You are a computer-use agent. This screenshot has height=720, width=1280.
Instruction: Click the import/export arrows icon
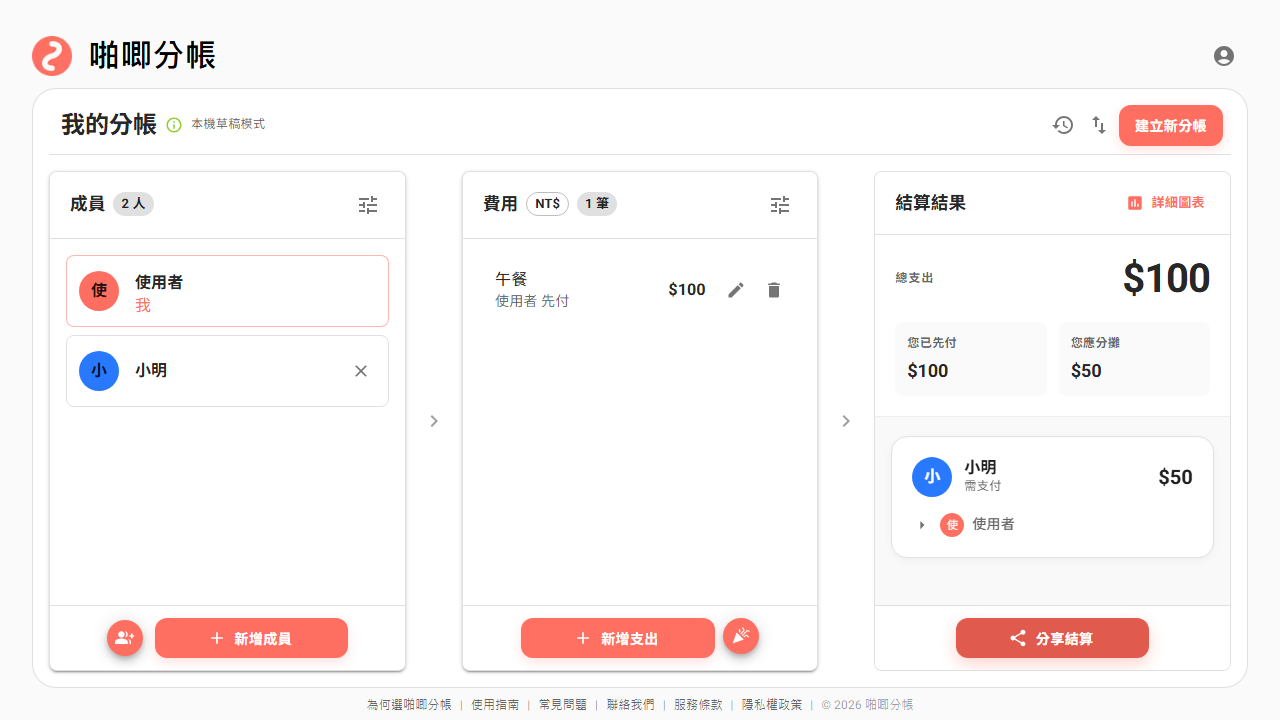point(1099,125)
